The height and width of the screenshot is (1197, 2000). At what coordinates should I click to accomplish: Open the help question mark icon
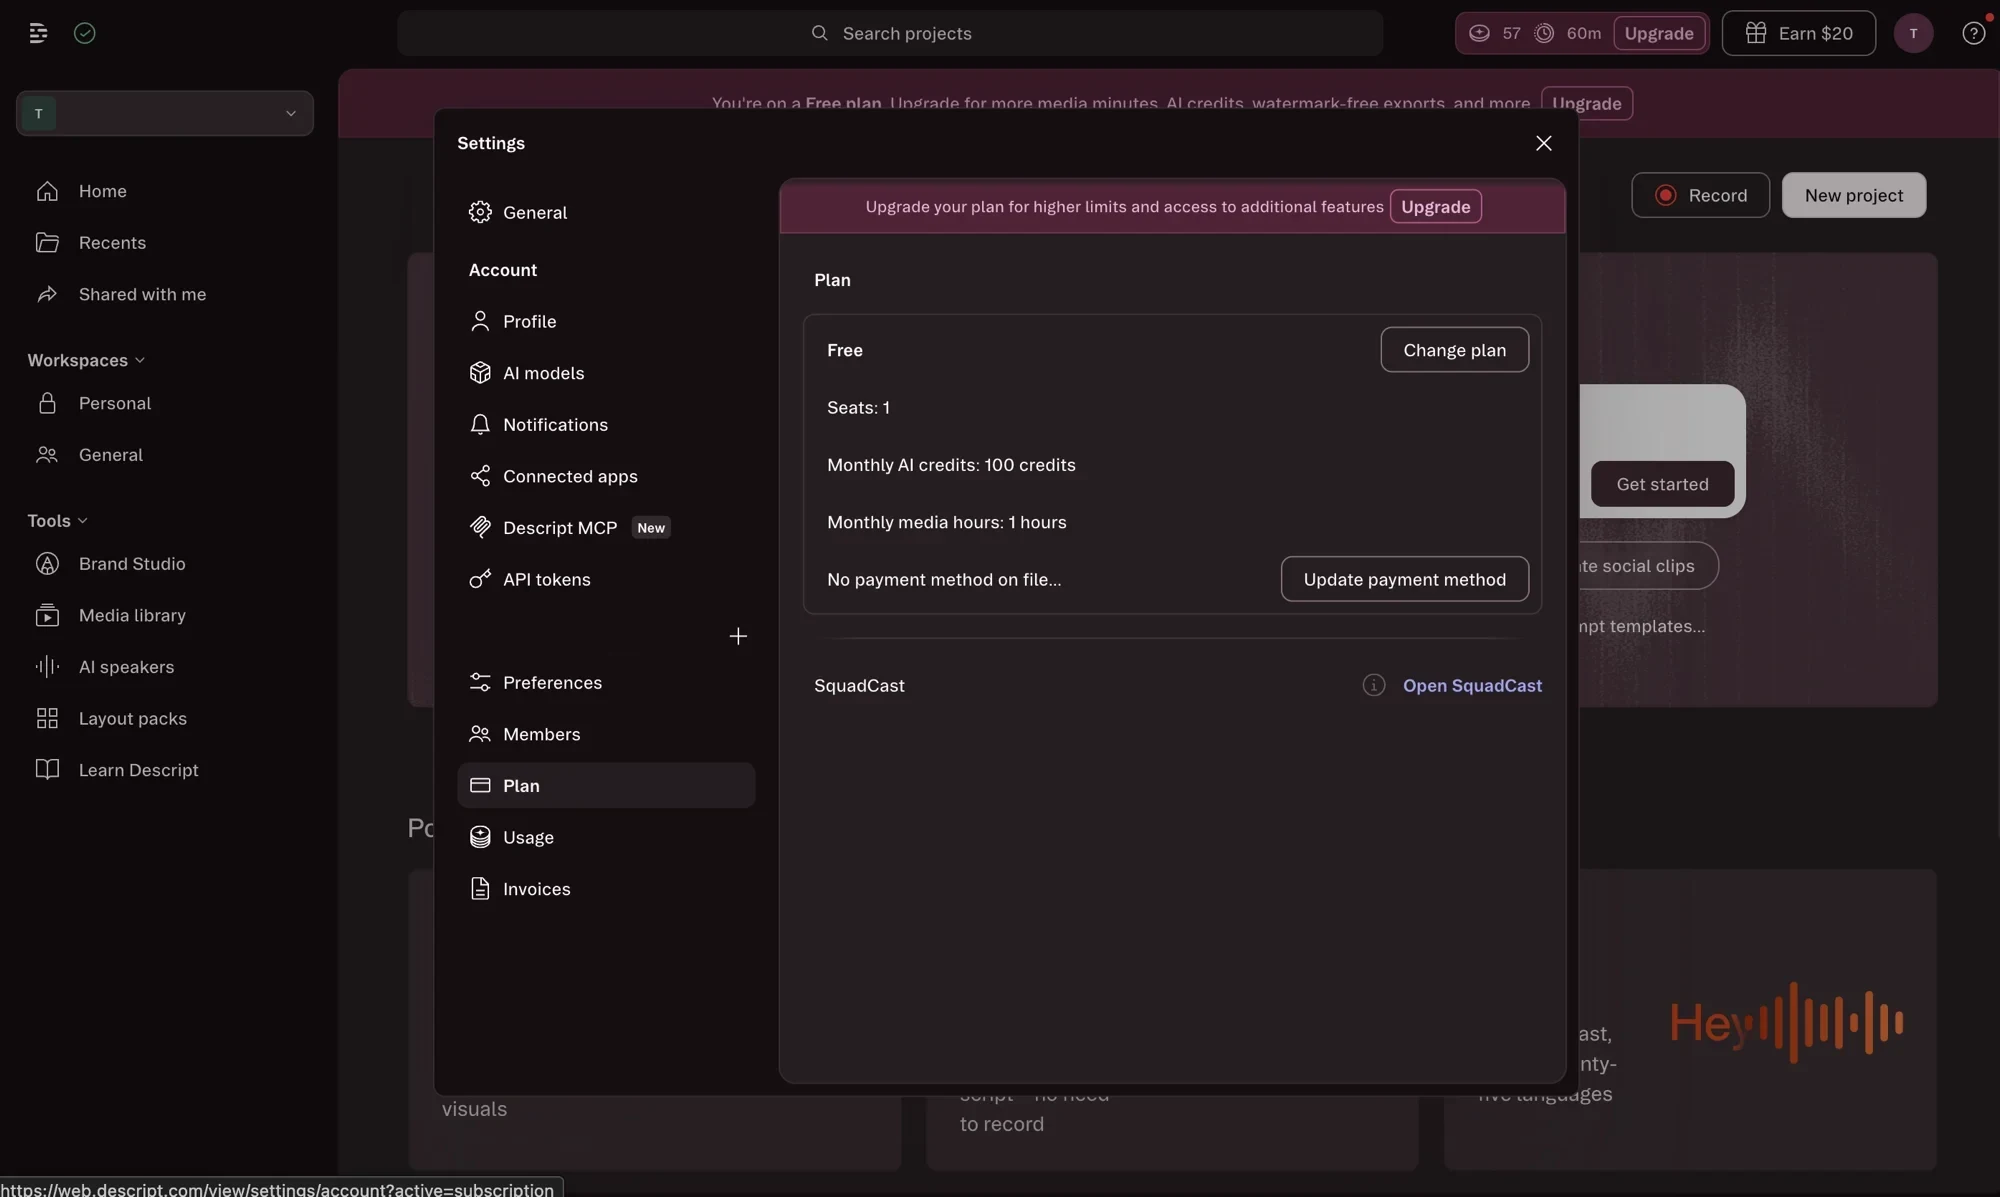(x=1973, y=33)
